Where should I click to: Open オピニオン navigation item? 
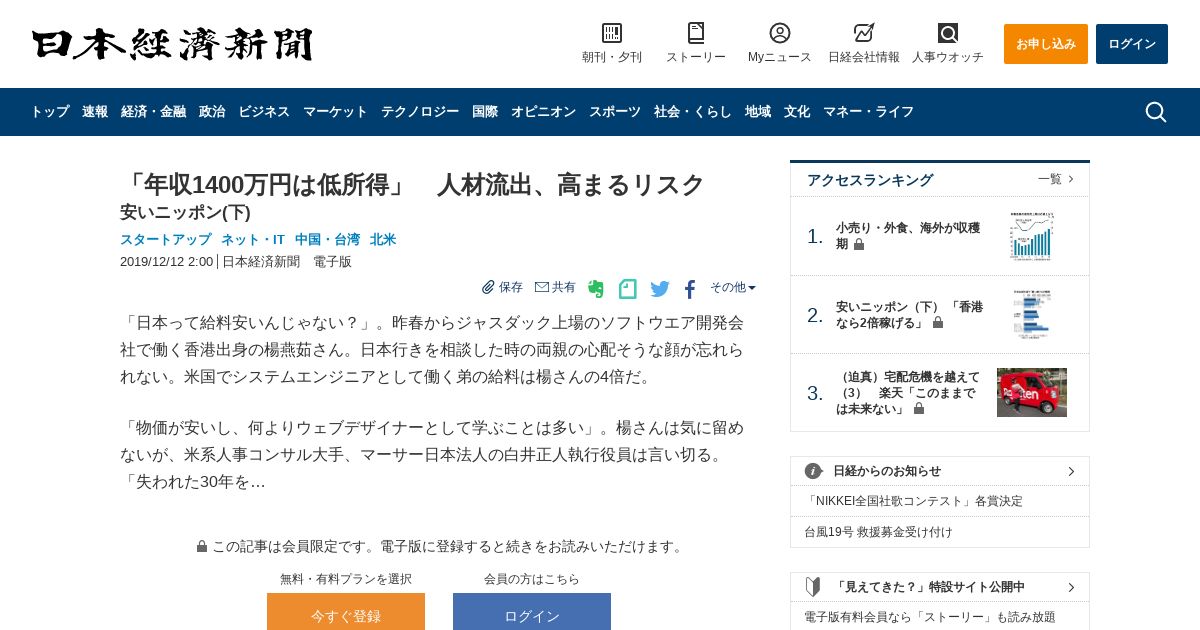pyautogui.click(x=543, y=112)
